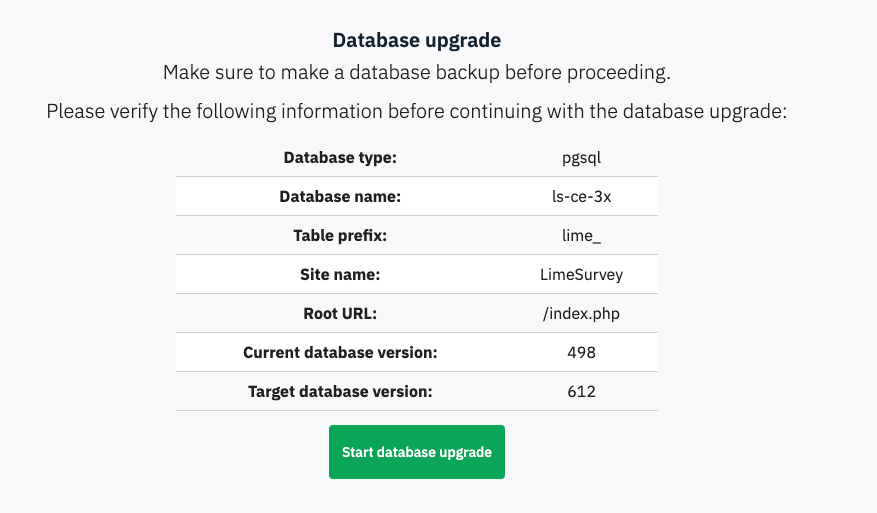Click the target version value 612

coord(581,392)
